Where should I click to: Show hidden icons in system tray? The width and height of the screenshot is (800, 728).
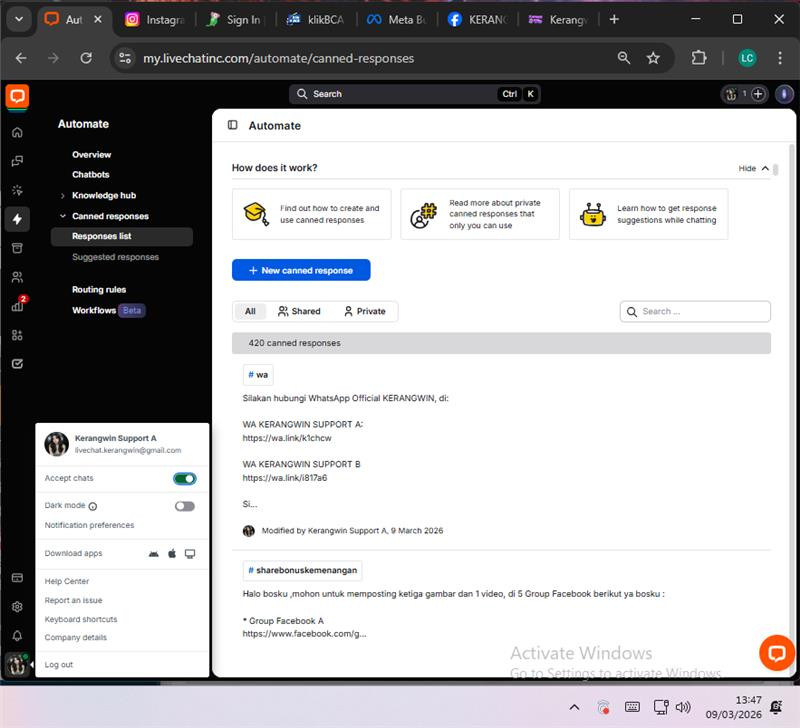pyautogui.click(x=574, y=707)
